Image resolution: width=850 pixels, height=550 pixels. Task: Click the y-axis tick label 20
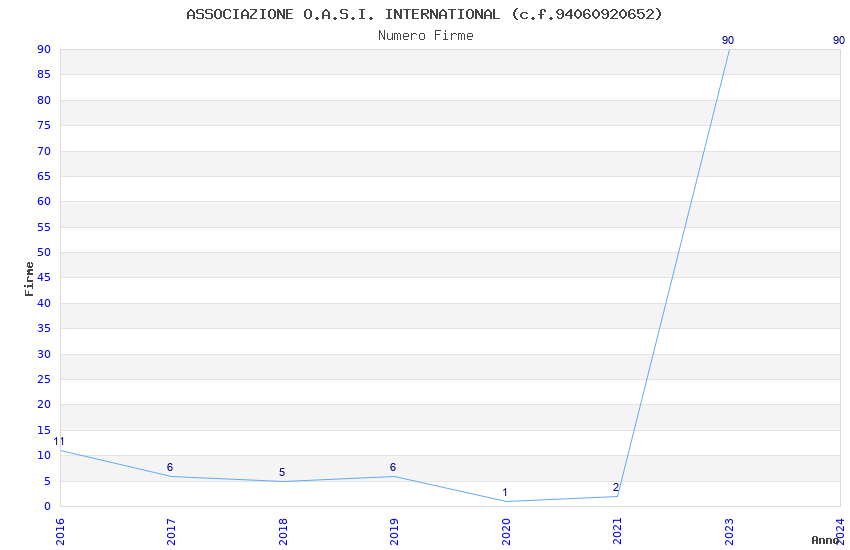[44, 405]
